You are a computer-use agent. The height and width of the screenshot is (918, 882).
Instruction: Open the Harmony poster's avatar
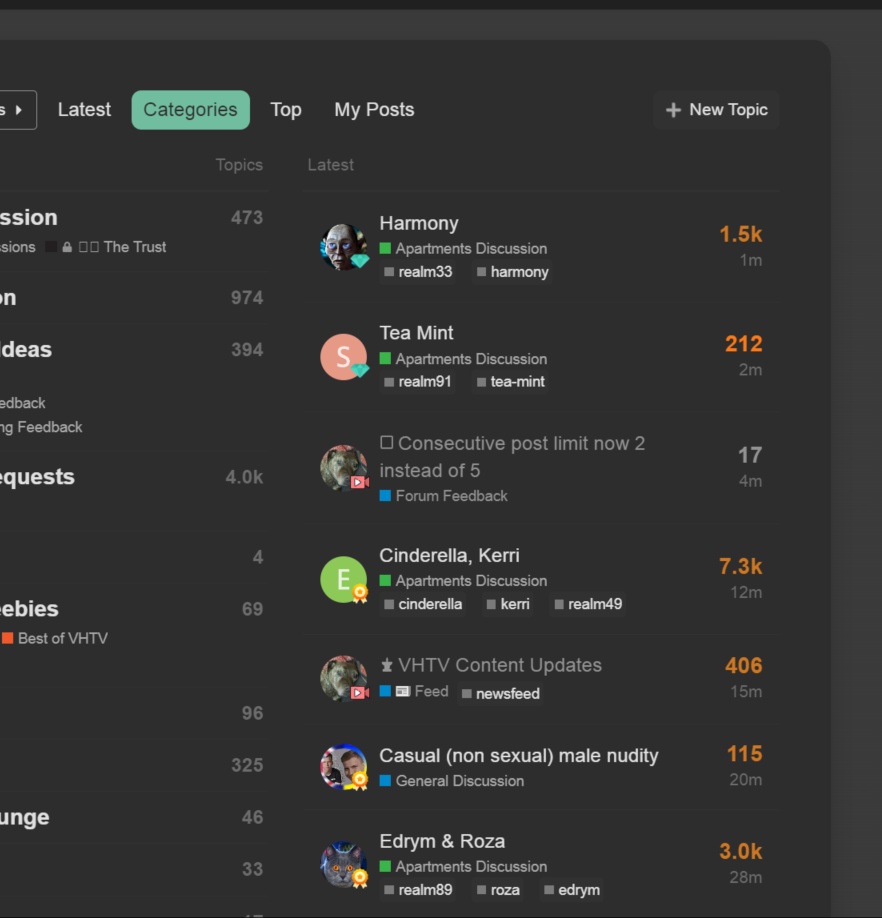[344, 246]
